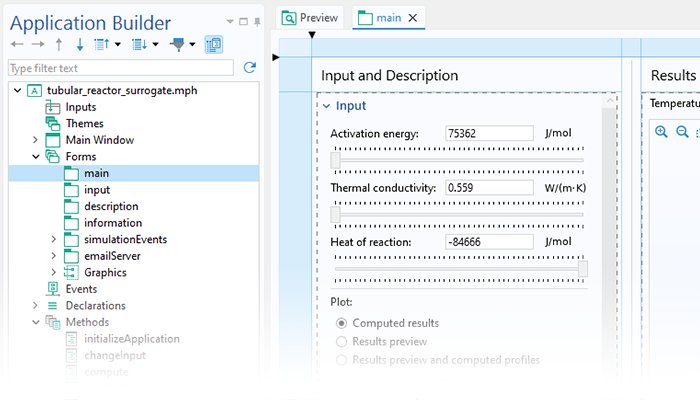Expand the emailServer form node

[x=54, y=256]
